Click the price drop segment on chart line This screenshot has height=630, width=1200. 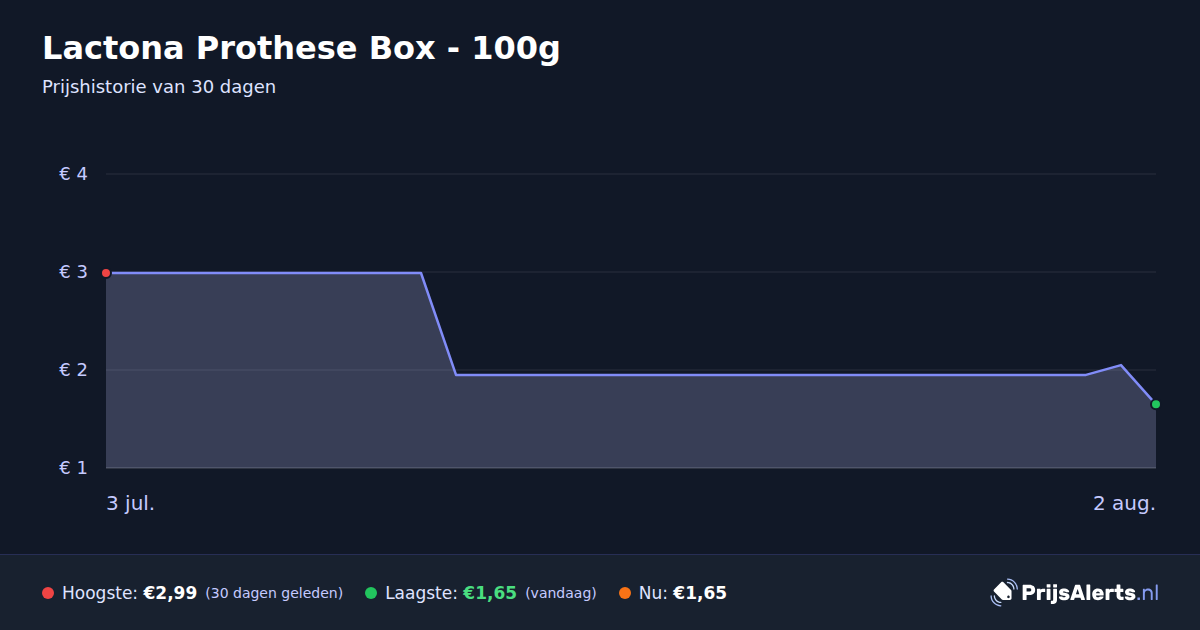(438, 323)
